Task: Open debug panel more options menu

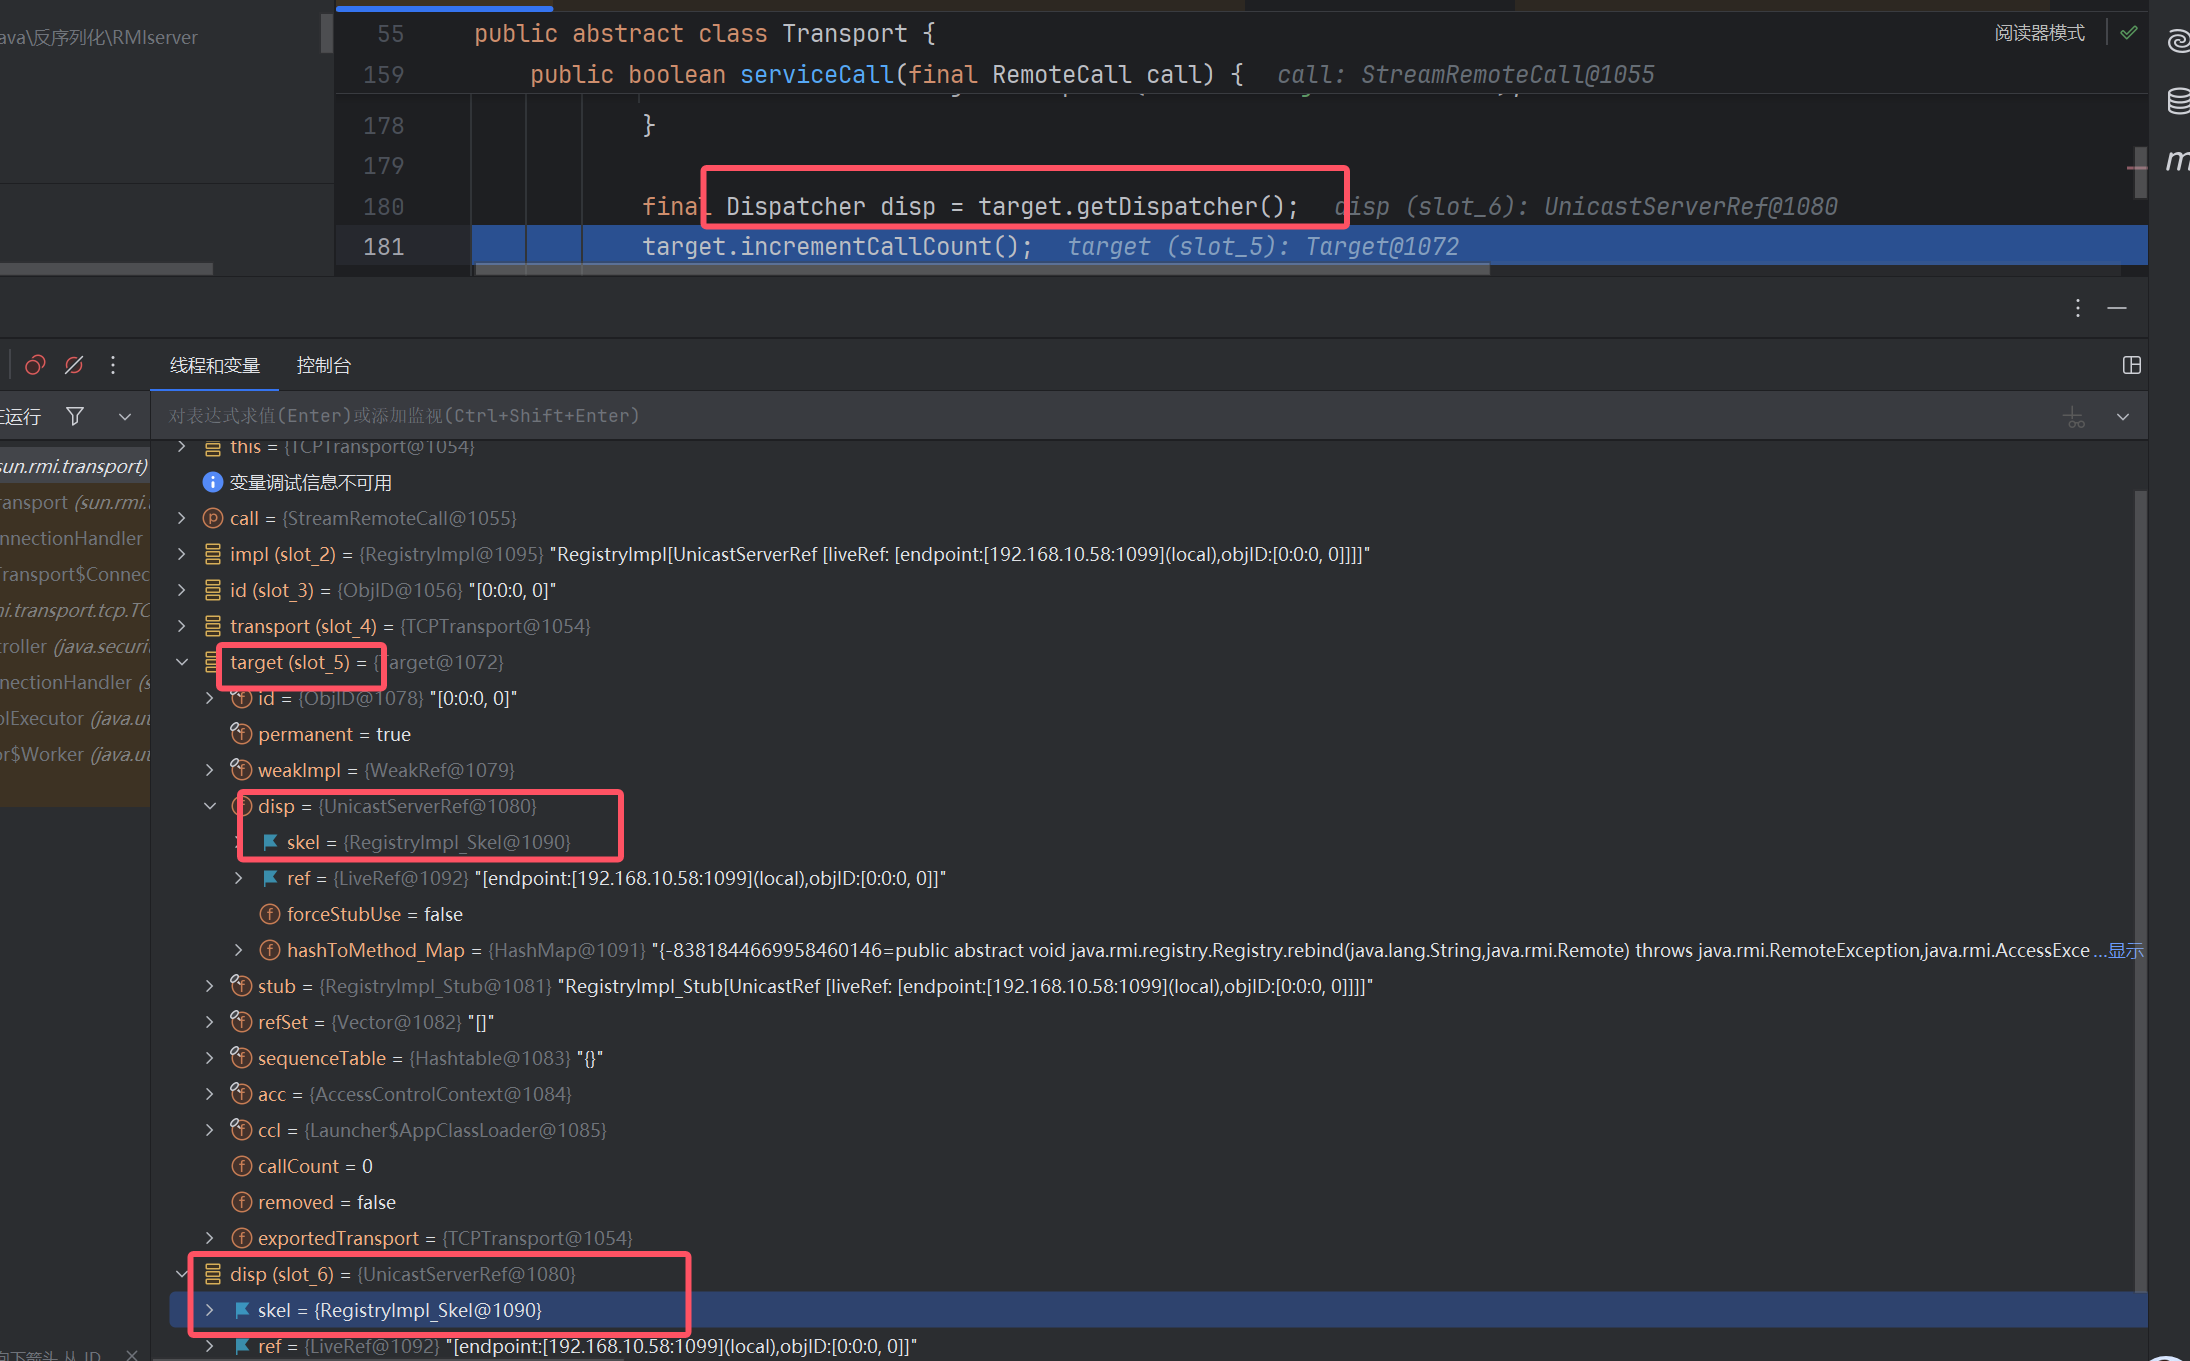Action: [x=2077, y=308]
